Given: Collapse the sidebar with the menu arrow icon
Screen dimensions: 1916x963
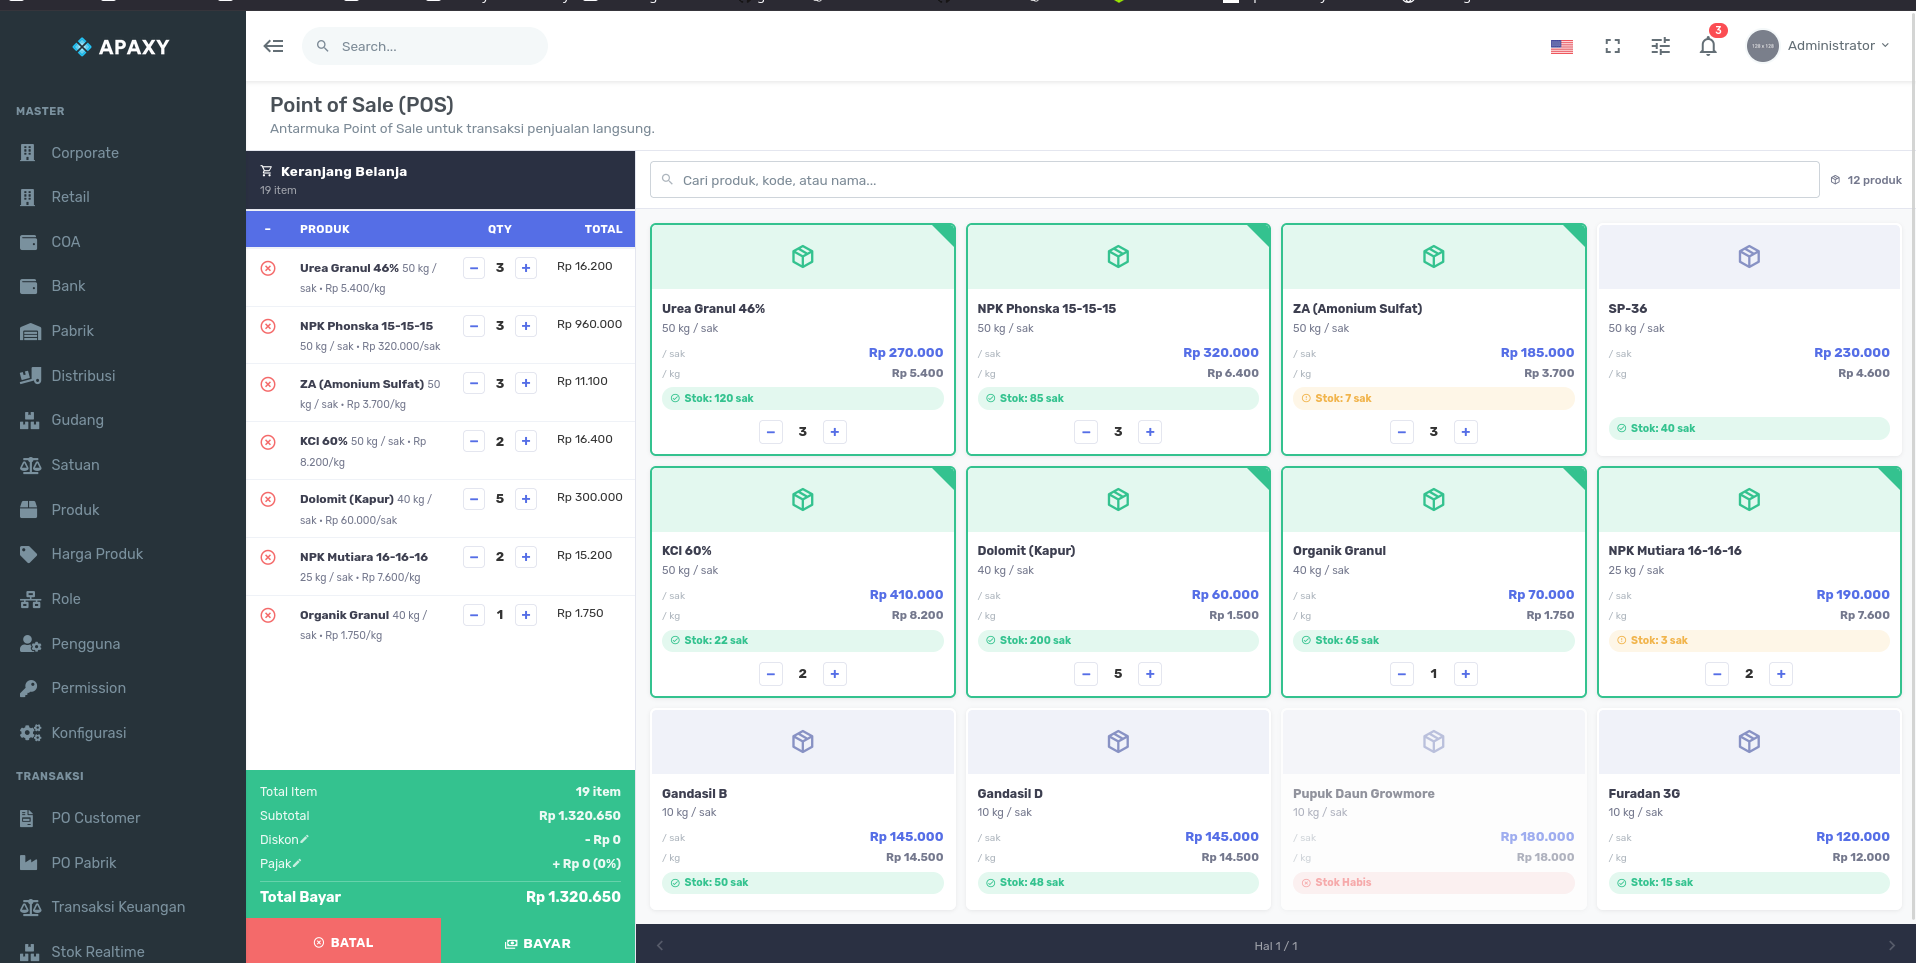Looking at the screenshot, I should (273, 46).
